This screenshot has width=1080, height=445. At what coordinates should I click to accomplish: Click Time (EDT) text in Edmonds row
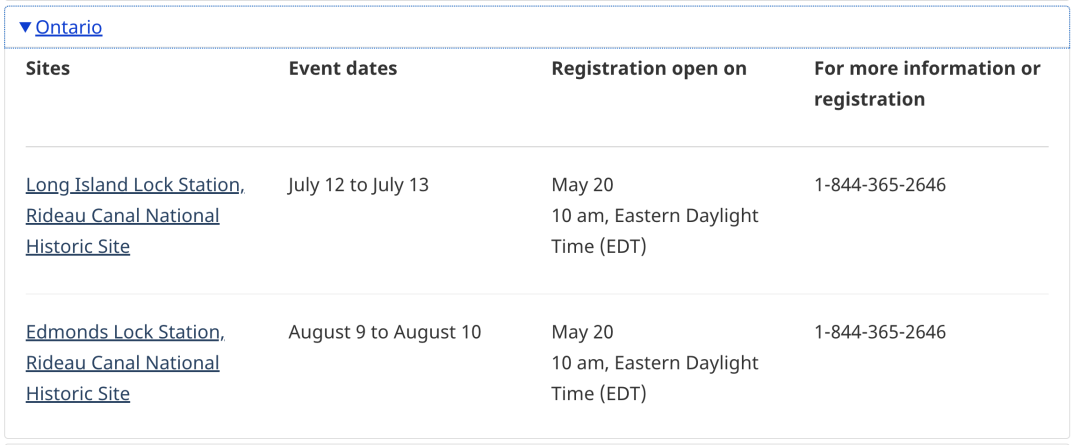click(599, 394)
